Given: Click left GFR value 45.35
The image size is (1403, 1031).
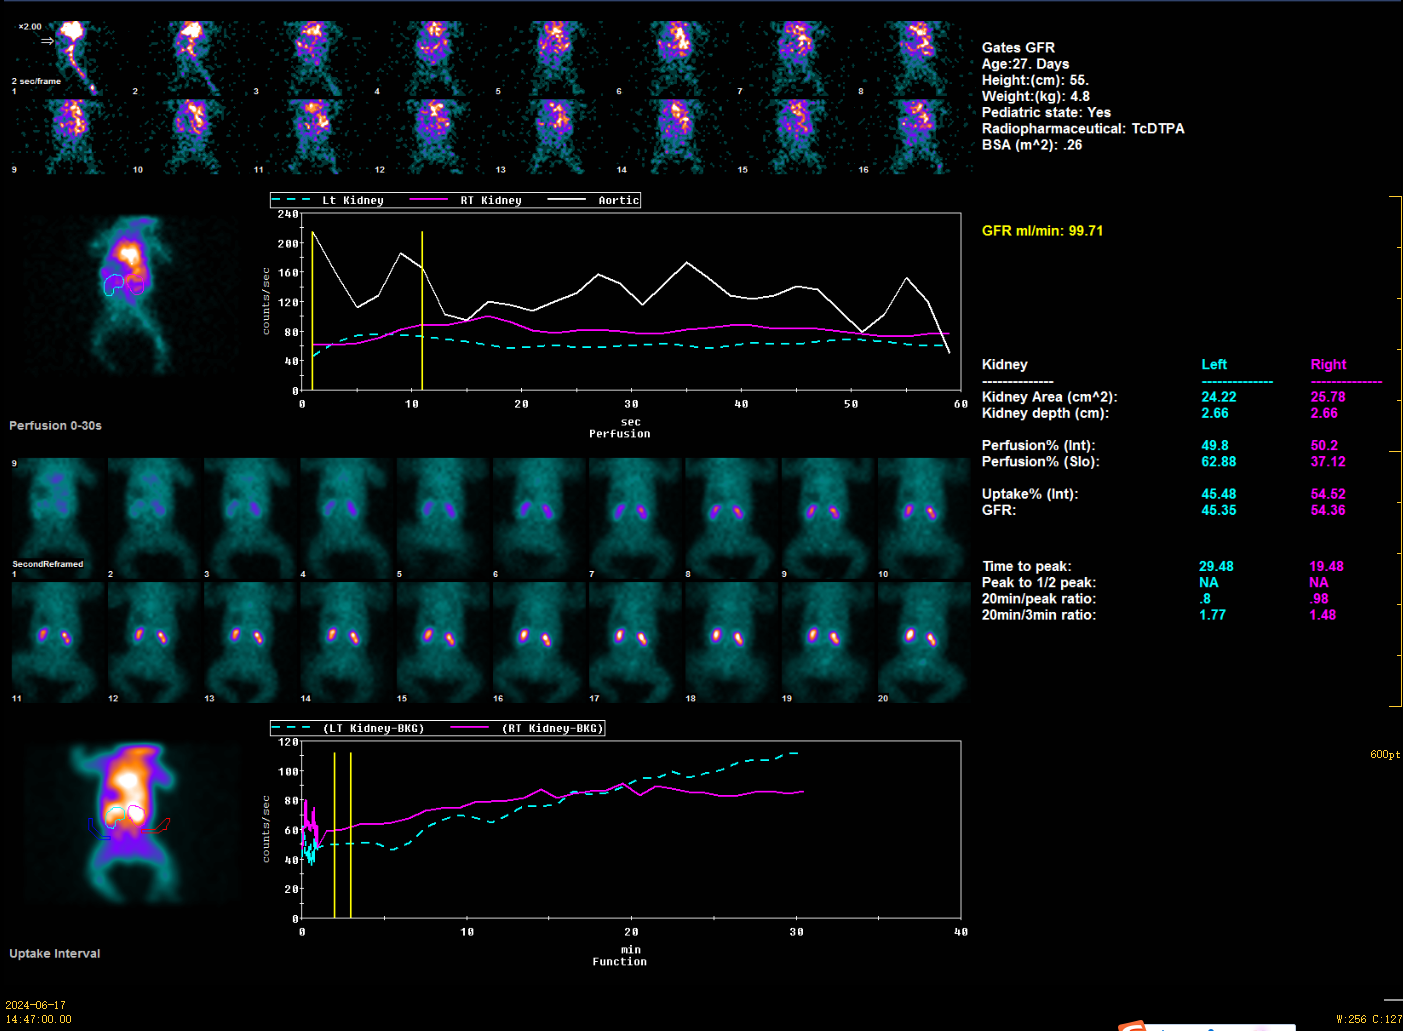Looking at the screenshot, I should [1218, 509].
